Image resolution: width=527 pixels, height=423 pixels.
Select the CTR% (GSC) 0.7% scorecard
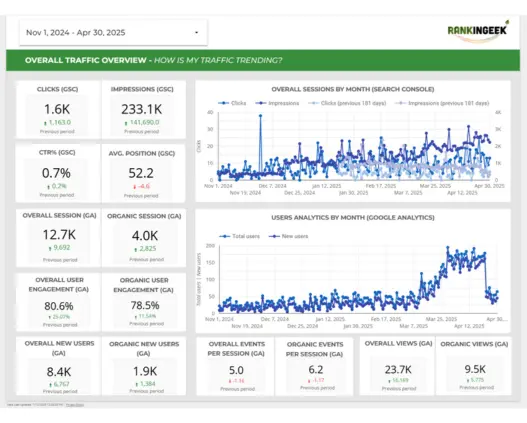click(x=58, y=173)
